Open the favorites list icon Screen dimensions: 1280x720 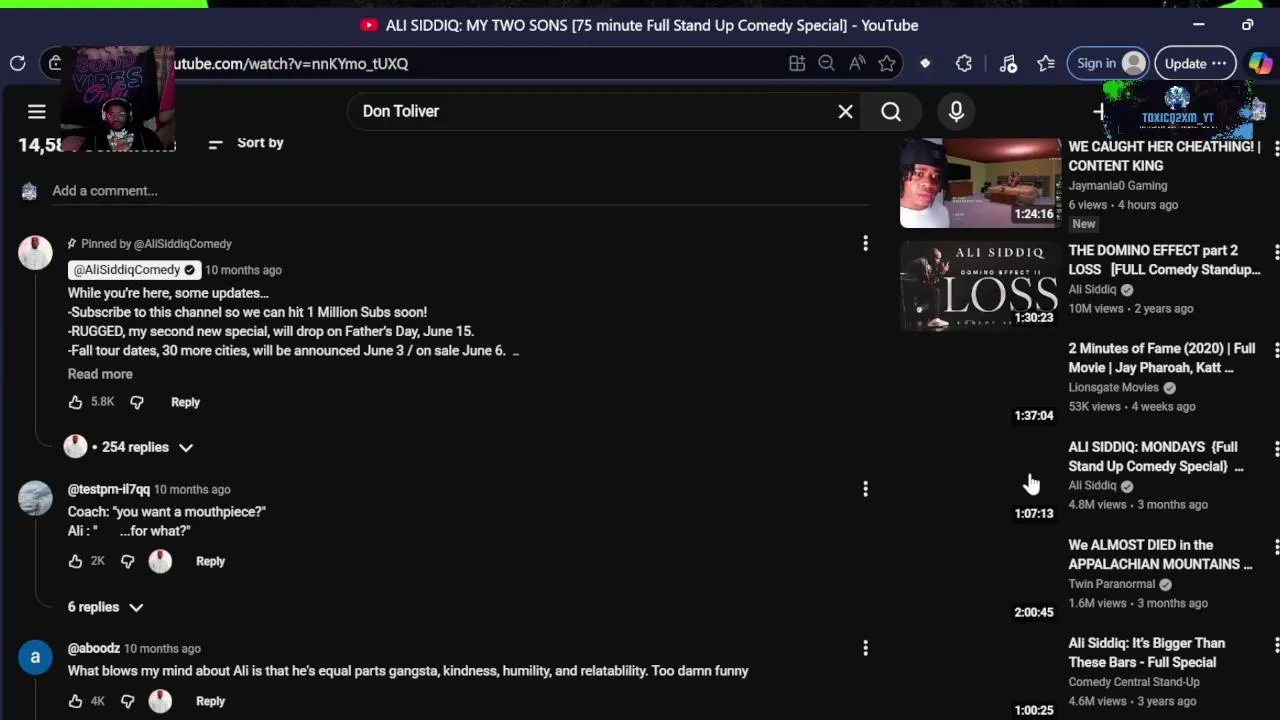tap(1046, 63)
